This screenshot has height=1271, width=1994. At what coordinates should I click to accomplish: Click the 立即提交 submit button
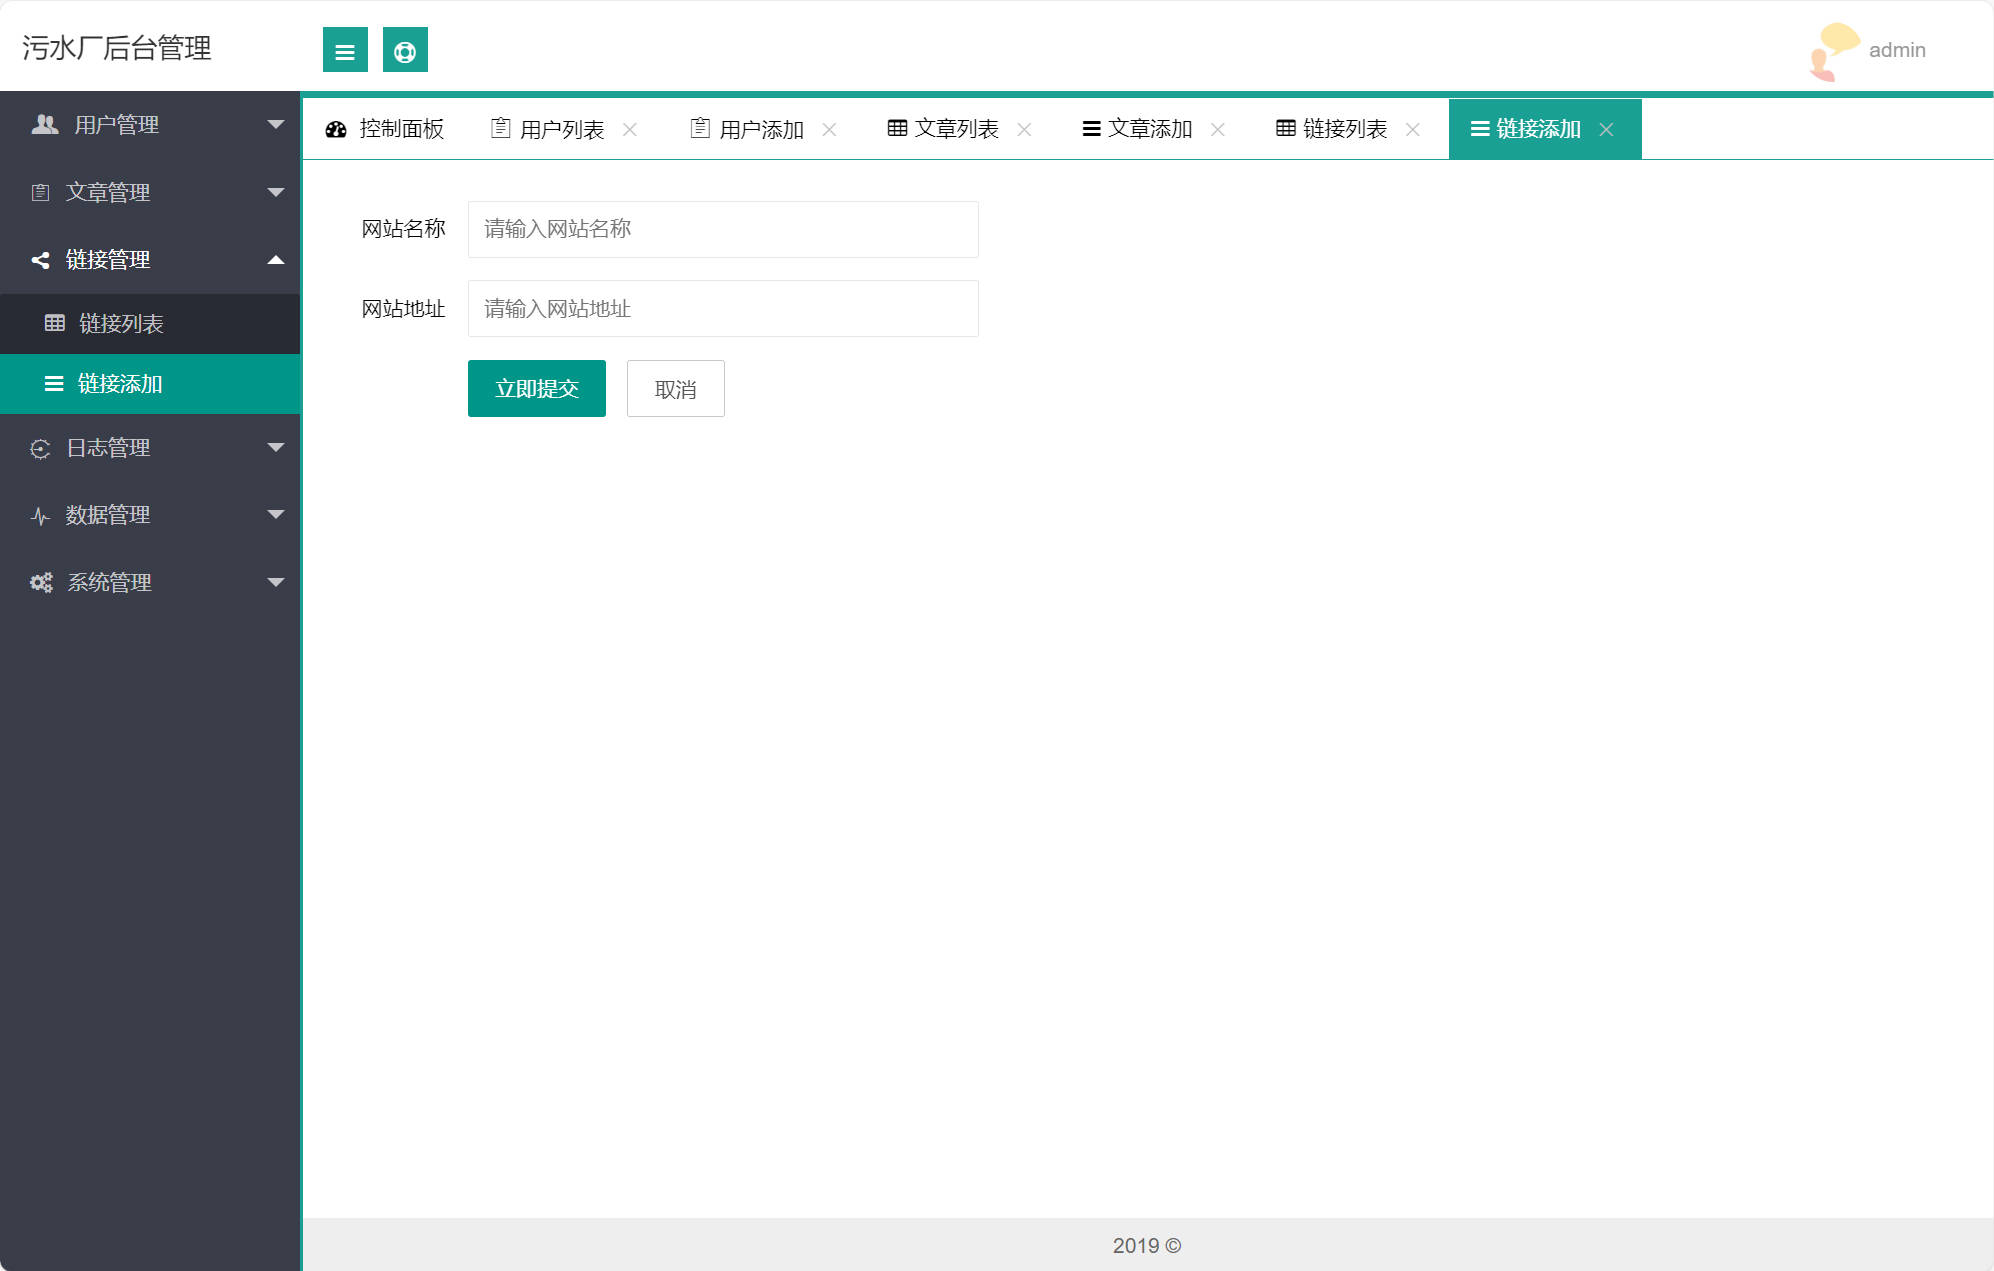(x=536, y=388)
